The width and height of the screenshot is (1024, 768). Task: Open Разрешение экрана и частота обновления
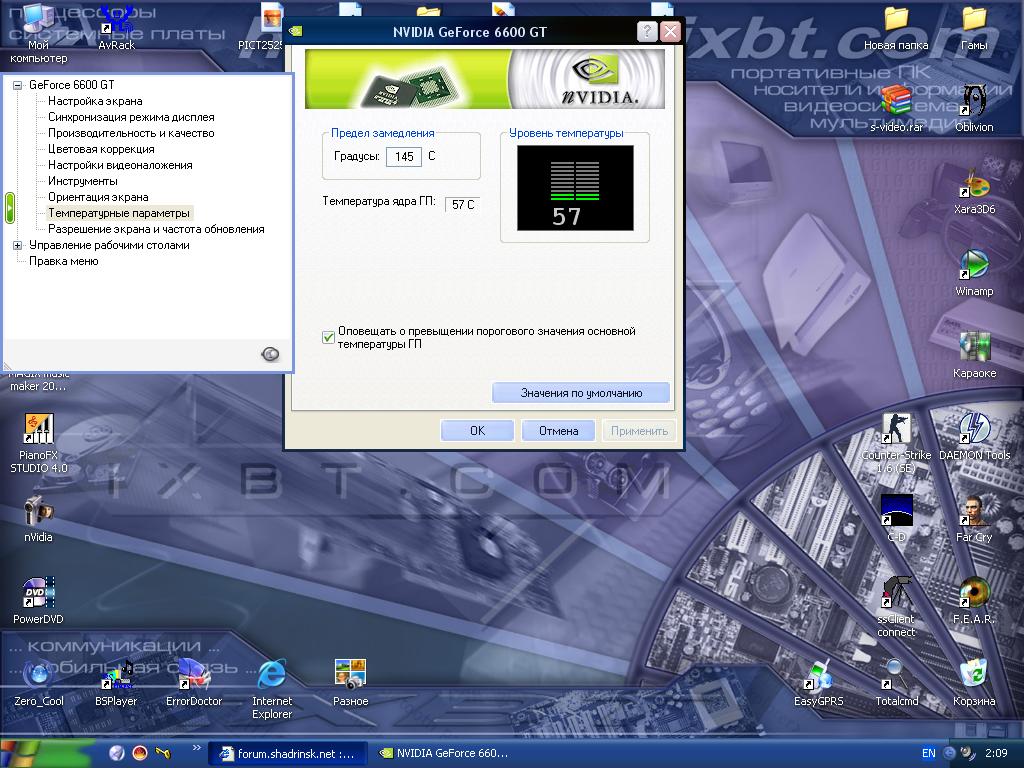[x=156, y=229]
